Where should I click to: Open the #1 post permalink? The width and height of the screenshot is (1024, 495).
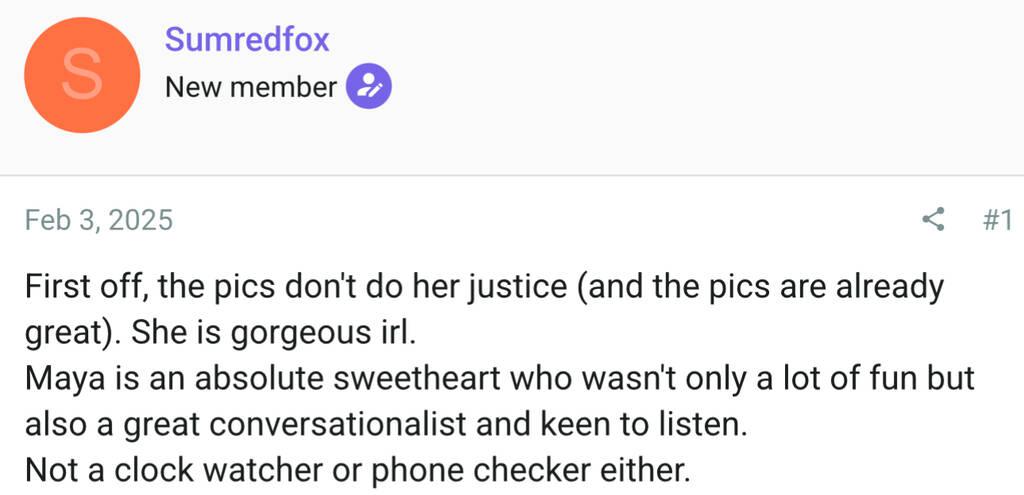[997, 220]
